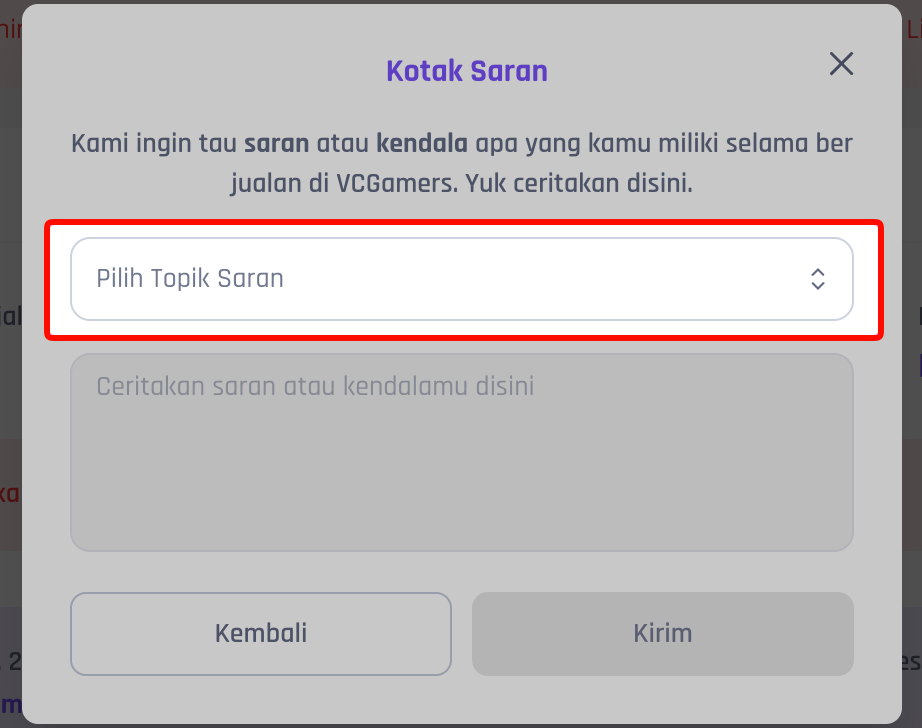Screen dimensions: 922x728
Task: Focus the suggestion description text area
Action: pyautogui.click(x=461, y=452)
